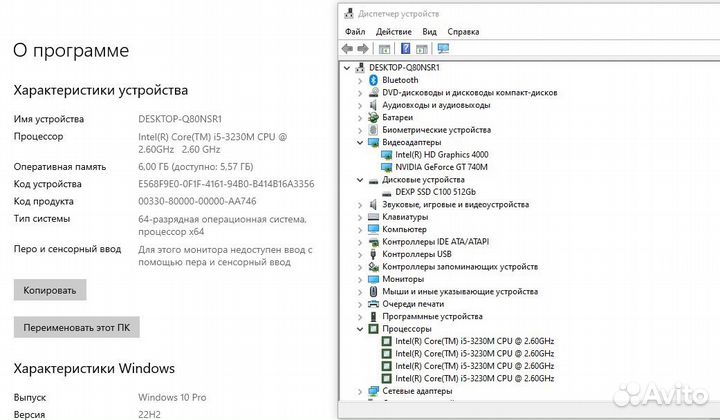Click the Видеоадаптеры display icon
Screen dimensions: 720x420
click(x=373, y=142)
